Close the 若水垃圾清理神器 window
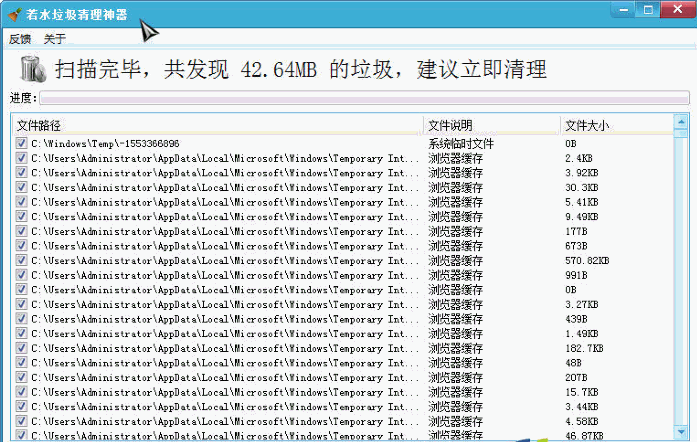The width and height of the screenshot is (697, 442). [678, 9]
